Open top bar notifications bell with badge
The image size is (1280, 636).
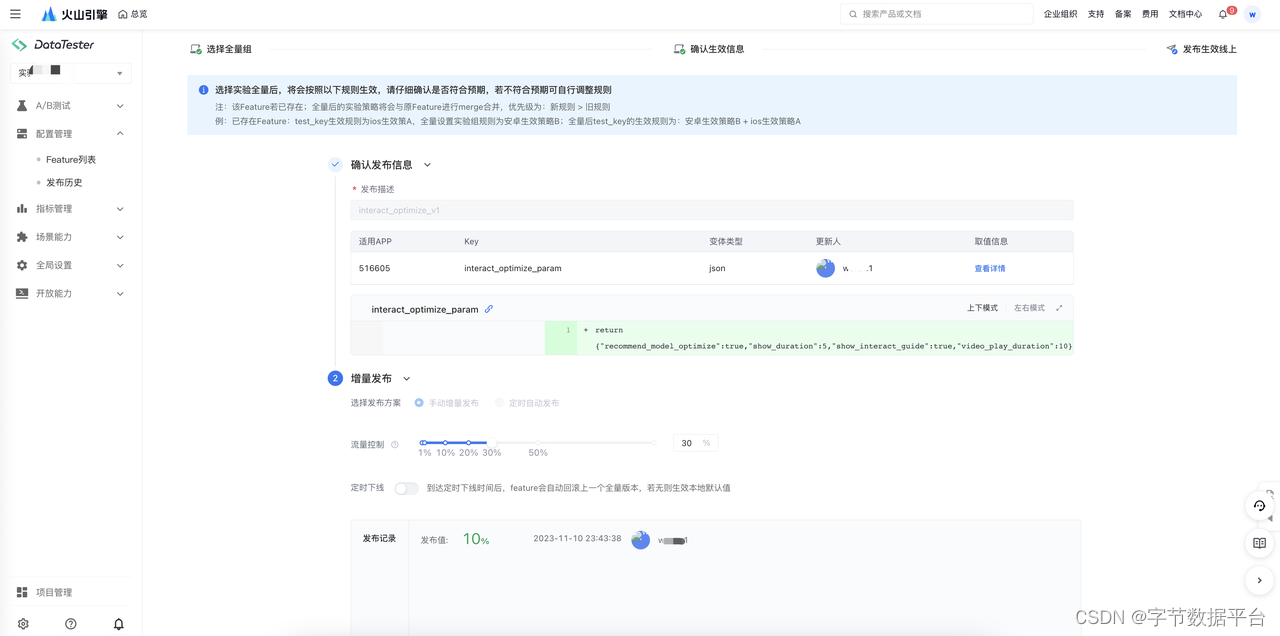tap(1224, 14)
